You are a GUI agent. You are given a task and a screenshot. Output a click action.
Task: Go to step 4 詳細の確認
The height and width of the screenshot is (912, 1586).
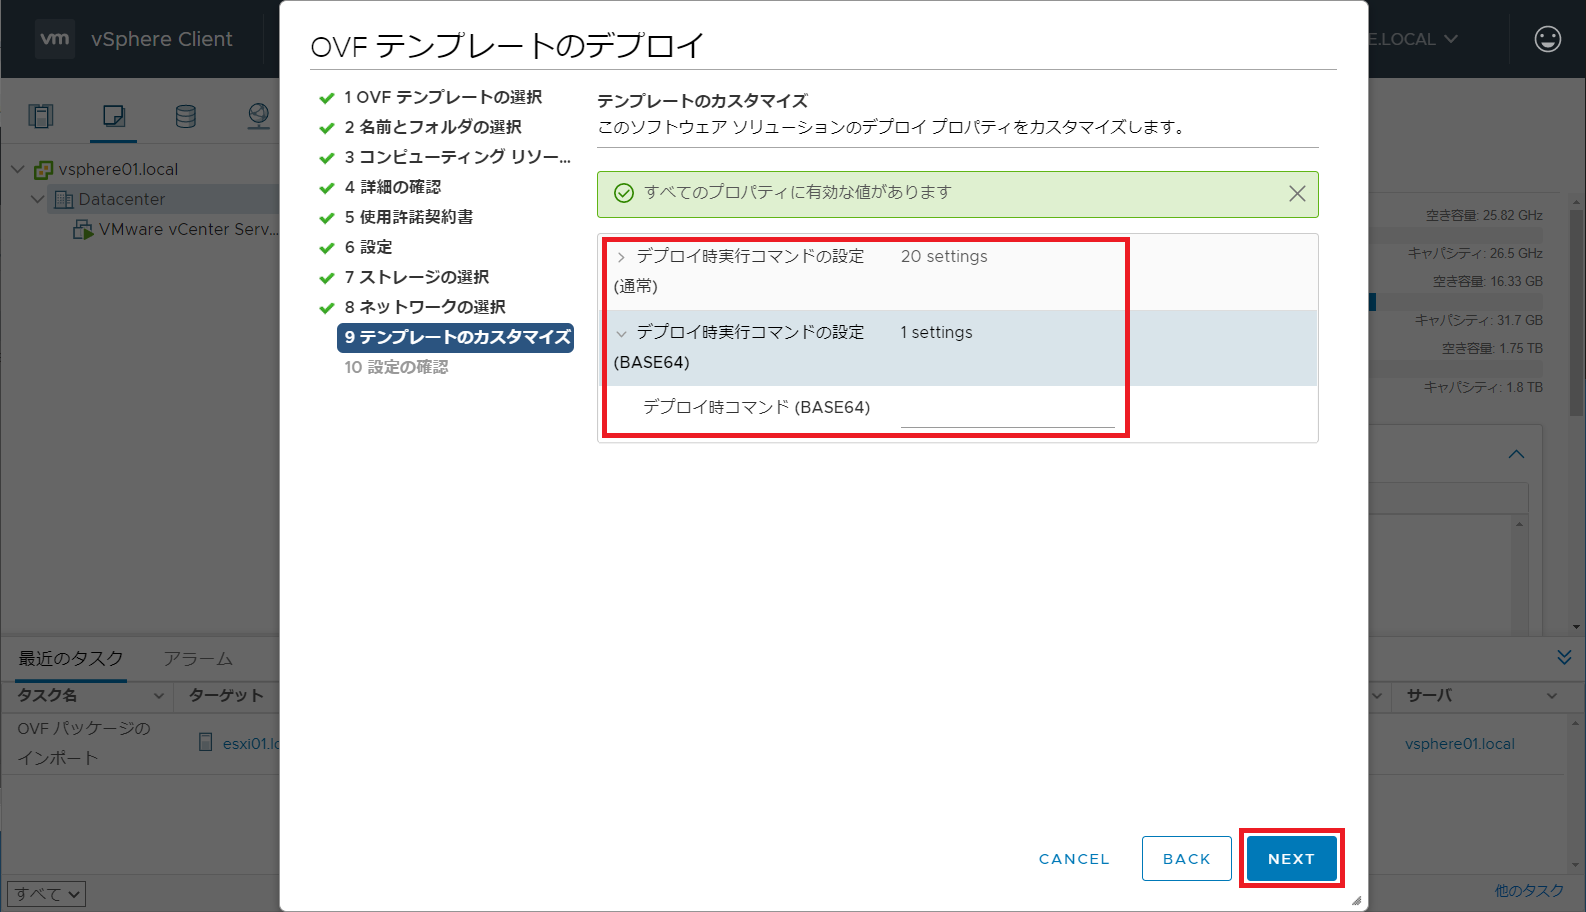[x=393, y=187]
